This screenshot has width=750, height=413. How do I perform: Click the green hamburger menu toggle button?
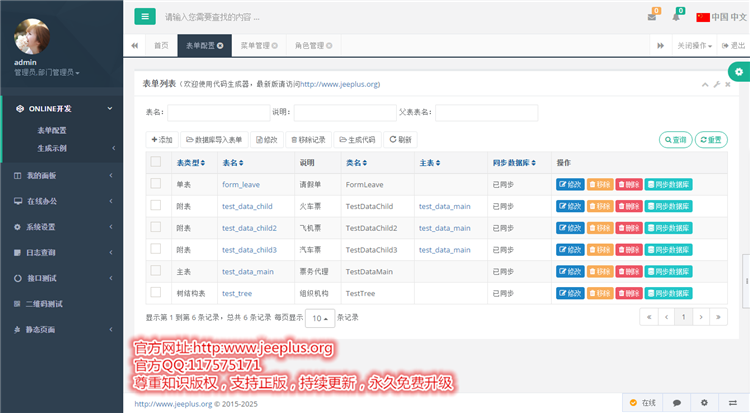146,16
